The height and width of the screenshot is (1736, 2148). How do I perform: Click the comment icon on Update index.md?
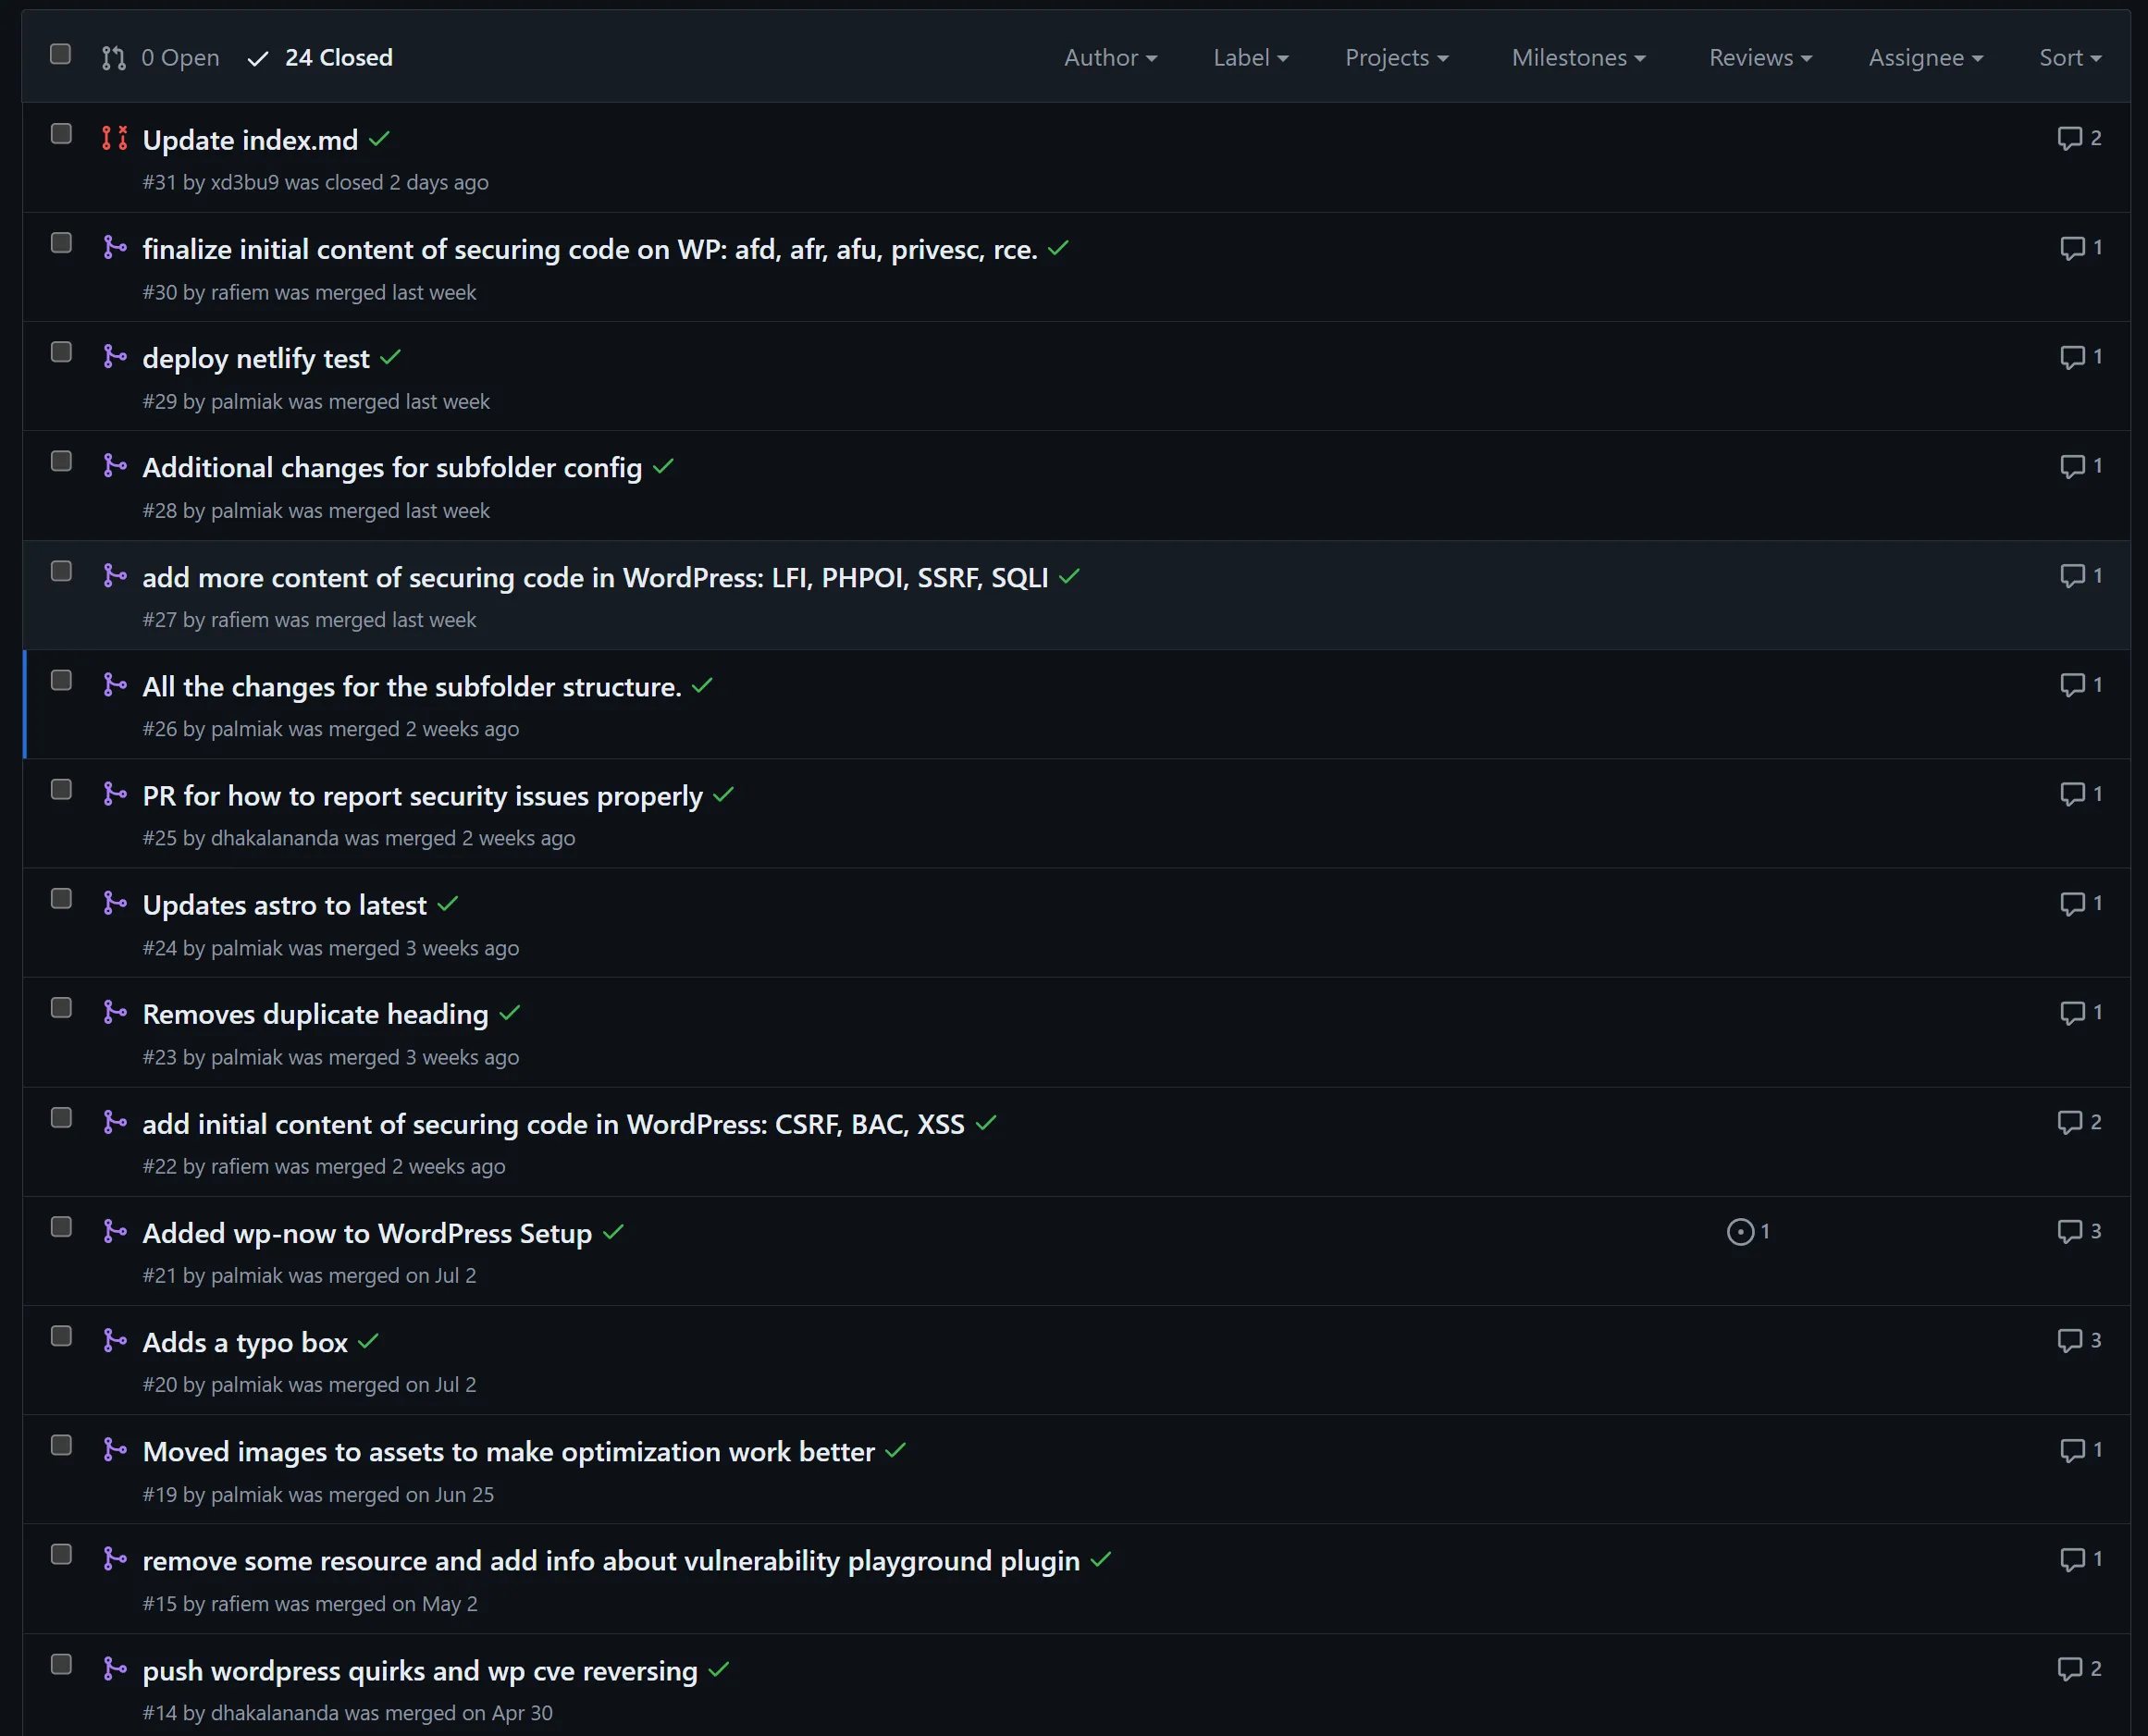[x=2069, y=138]
